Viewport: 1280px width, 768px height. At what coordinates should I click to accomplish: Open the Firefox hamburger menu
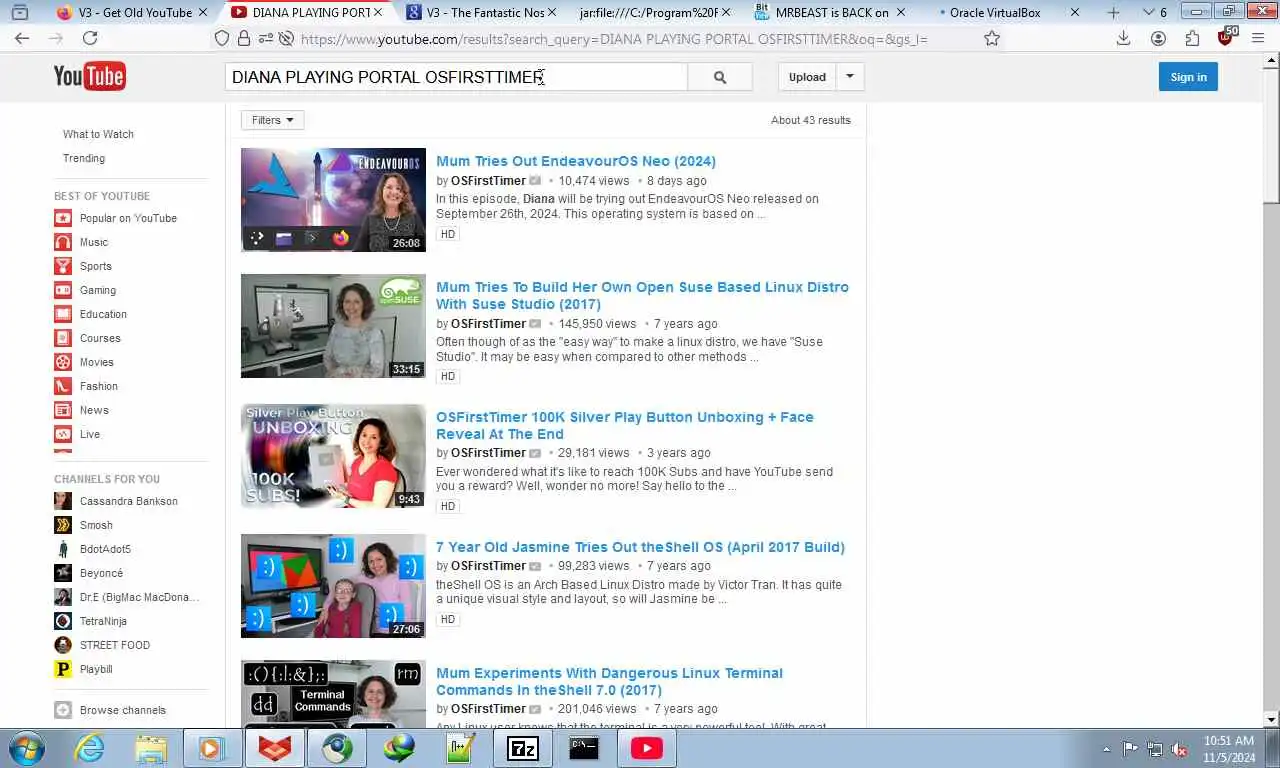[1260, 38]
